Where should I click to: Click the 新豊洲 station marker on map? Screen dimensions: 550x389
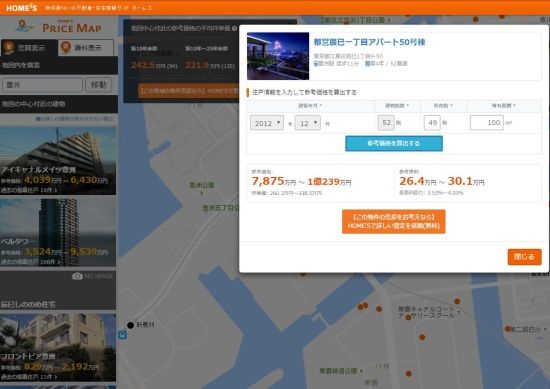(130, 325)
